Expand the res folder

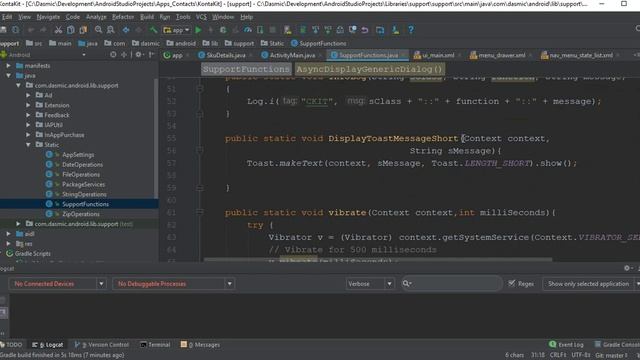[x=9, y=244]
